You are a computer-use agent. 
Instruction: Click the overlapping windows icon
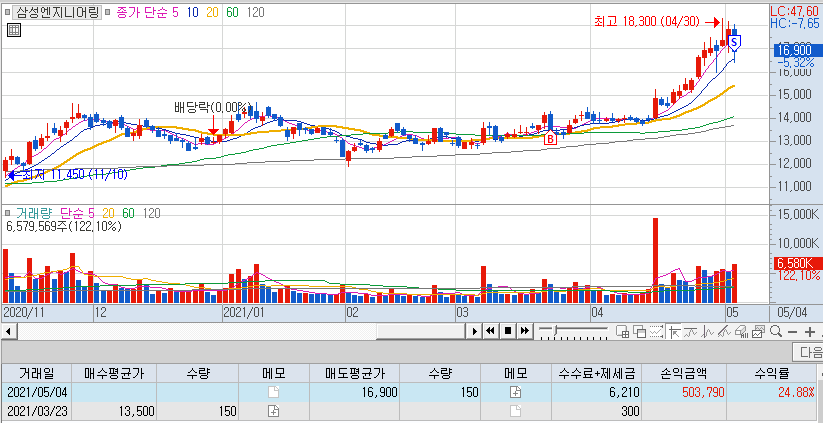tap(639, 332)
